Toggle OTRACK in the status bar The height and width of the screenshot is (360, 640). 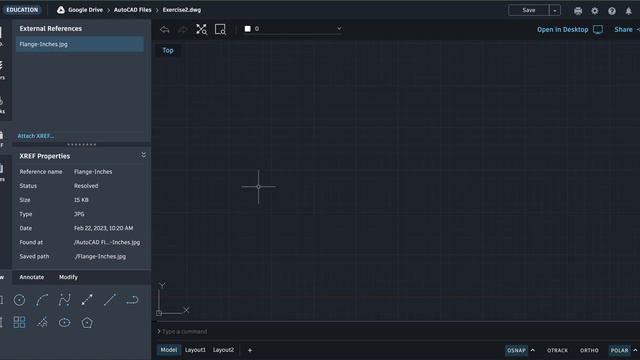pyautogui.click(x=557, y=350)
